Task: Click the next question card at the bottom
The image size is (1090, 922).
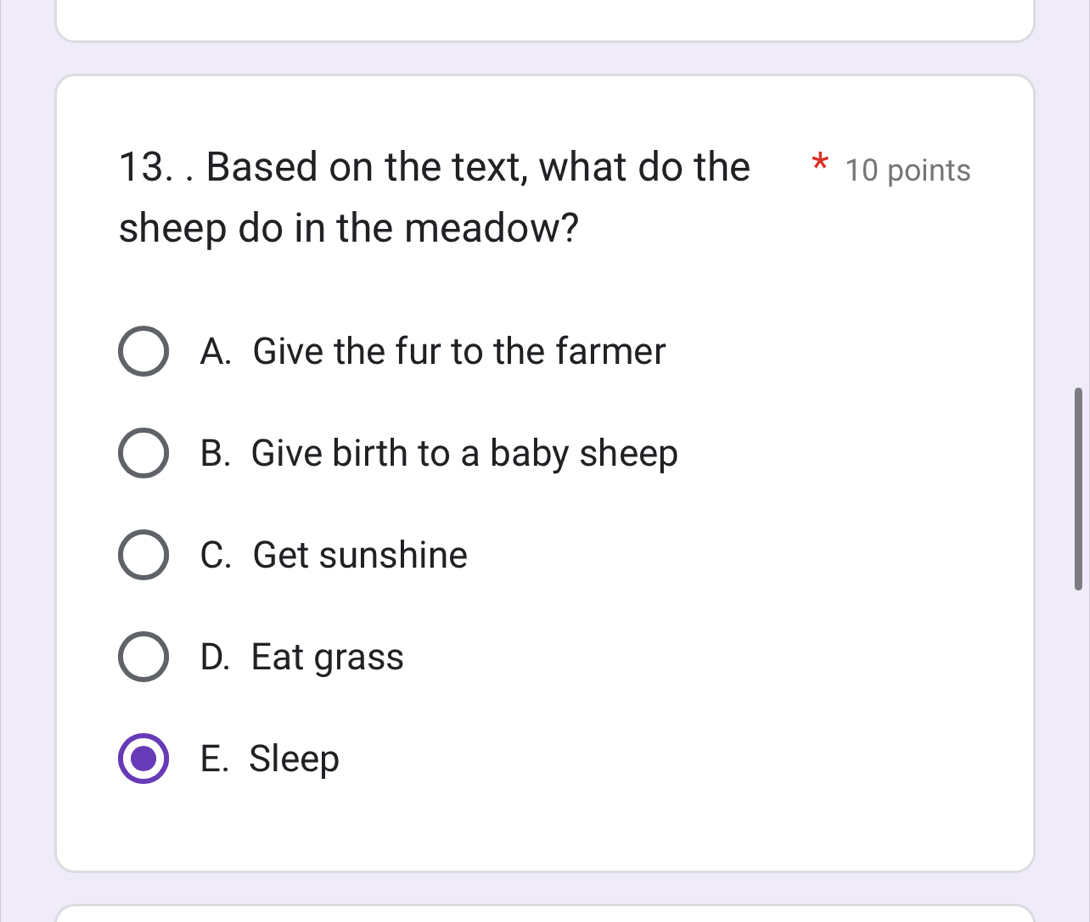Action: click(x=544, y=914)
